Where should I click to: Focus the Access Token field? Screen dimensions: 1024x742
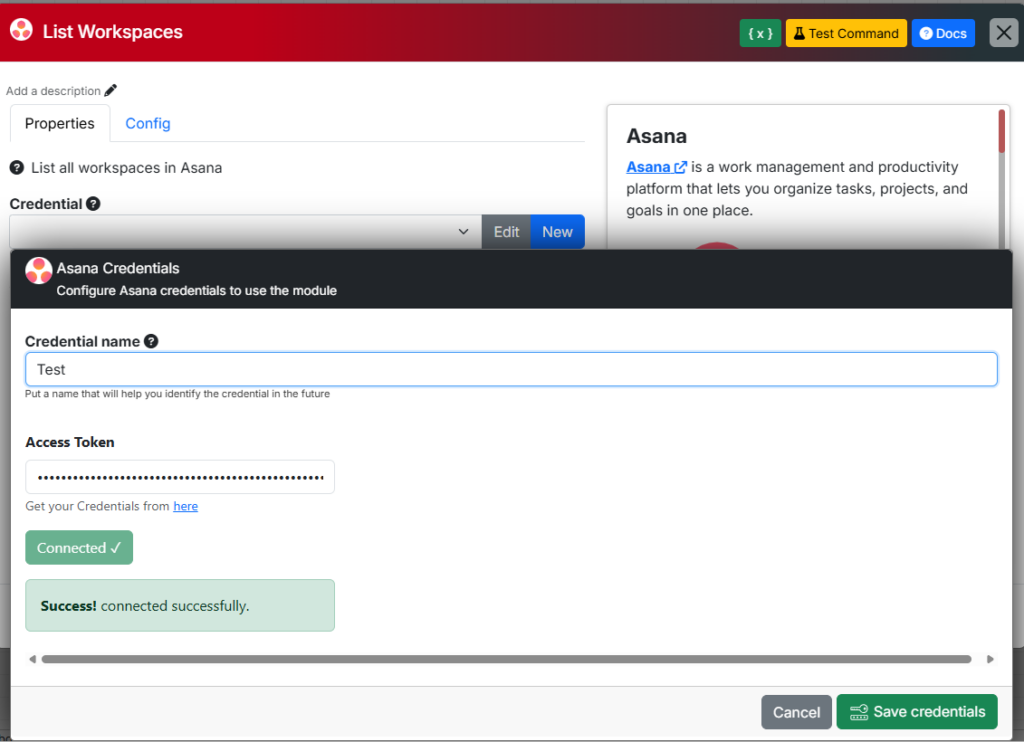[180, 477]
